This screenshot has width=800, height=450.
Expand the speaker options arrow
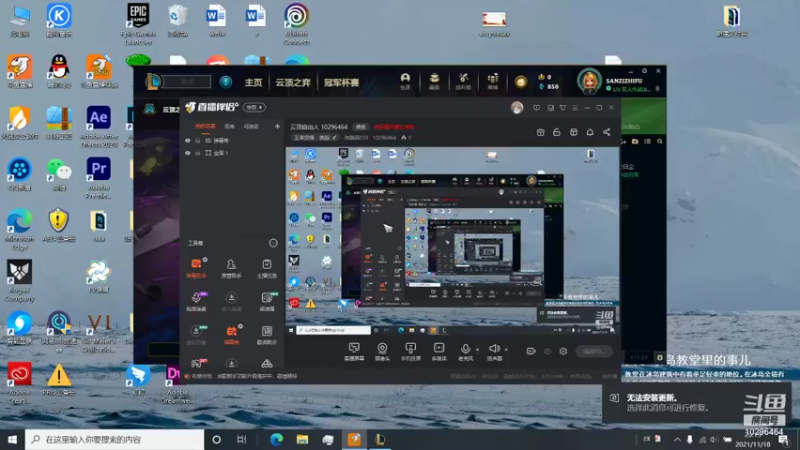[506, 349]
